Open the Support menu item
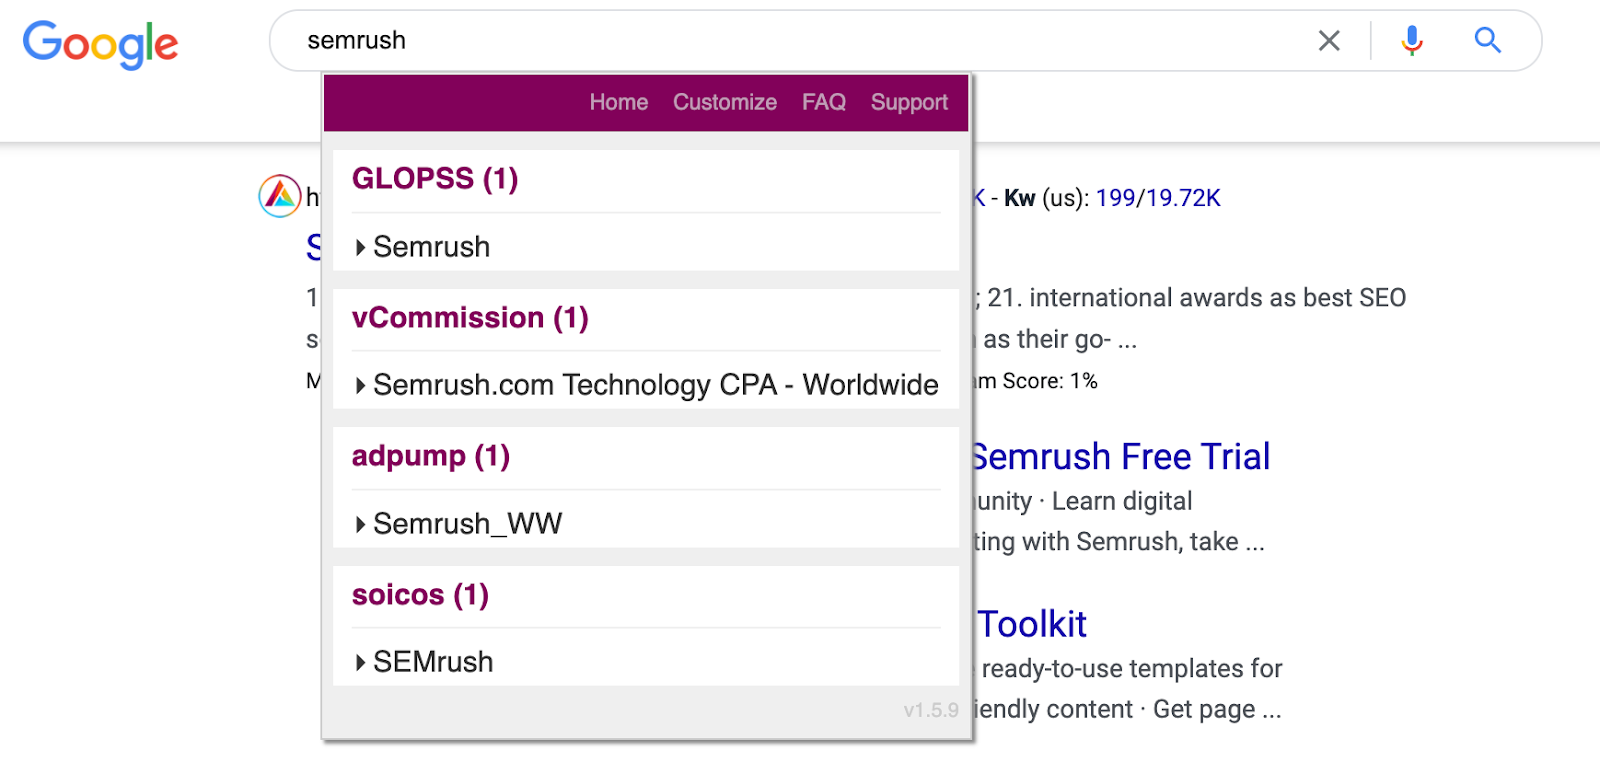The height and width of the screenshot is (762, 1600). pyautogui.click(x=909, y=102)
